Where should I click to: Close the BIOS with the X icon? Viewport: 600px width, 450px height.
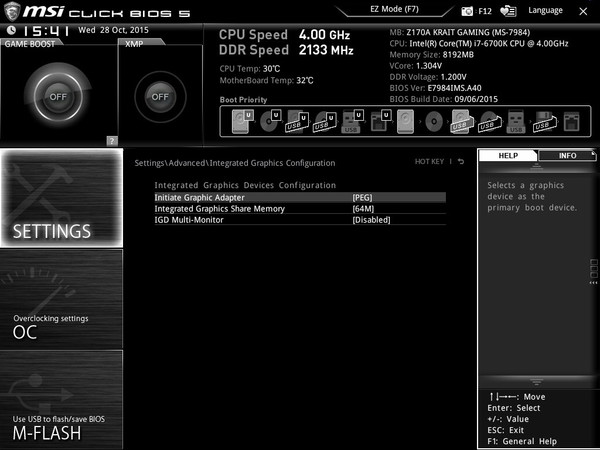pos(583,11)
